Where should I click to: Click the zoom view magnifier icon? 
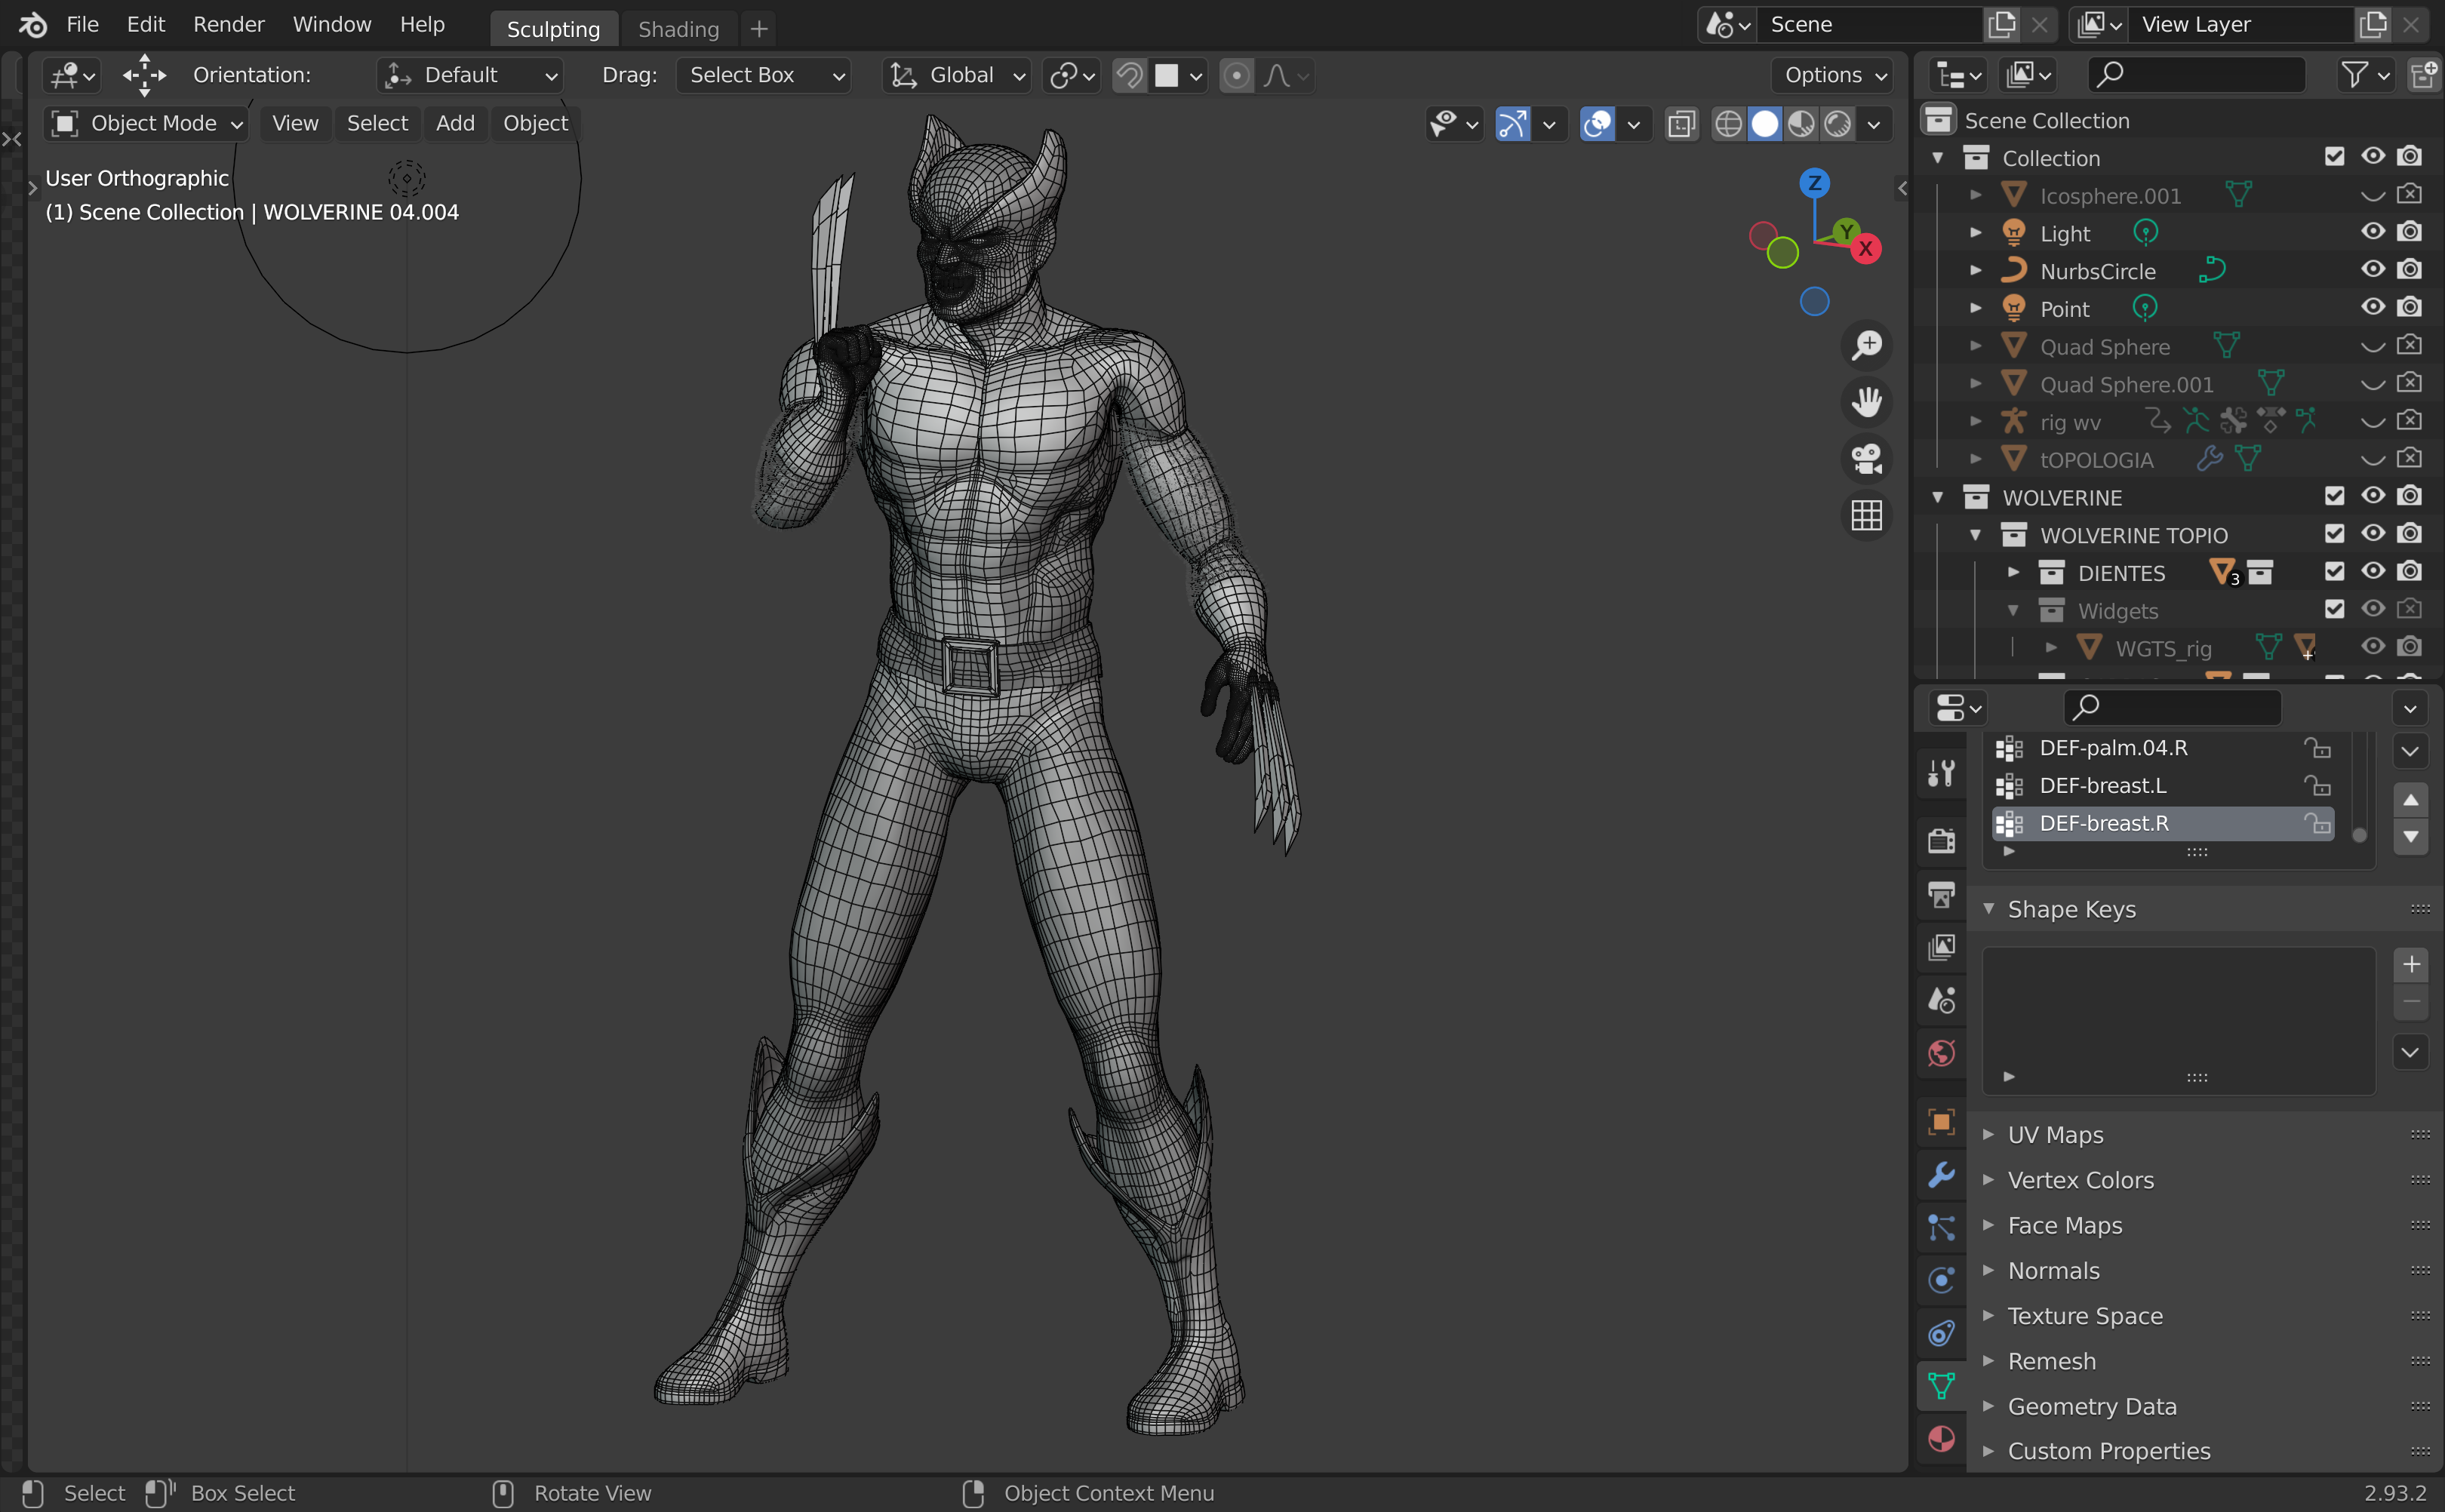1866,346
